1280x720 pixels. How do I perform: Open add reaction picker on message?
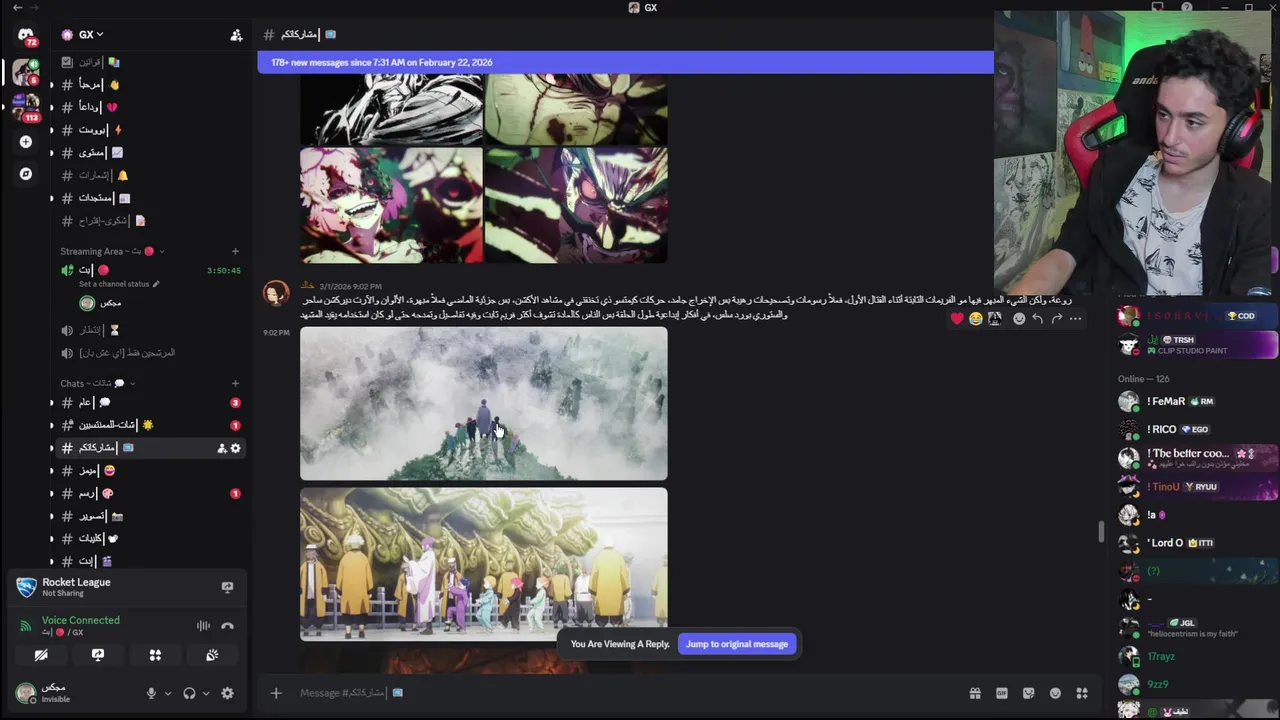[x=1019, y=318]
